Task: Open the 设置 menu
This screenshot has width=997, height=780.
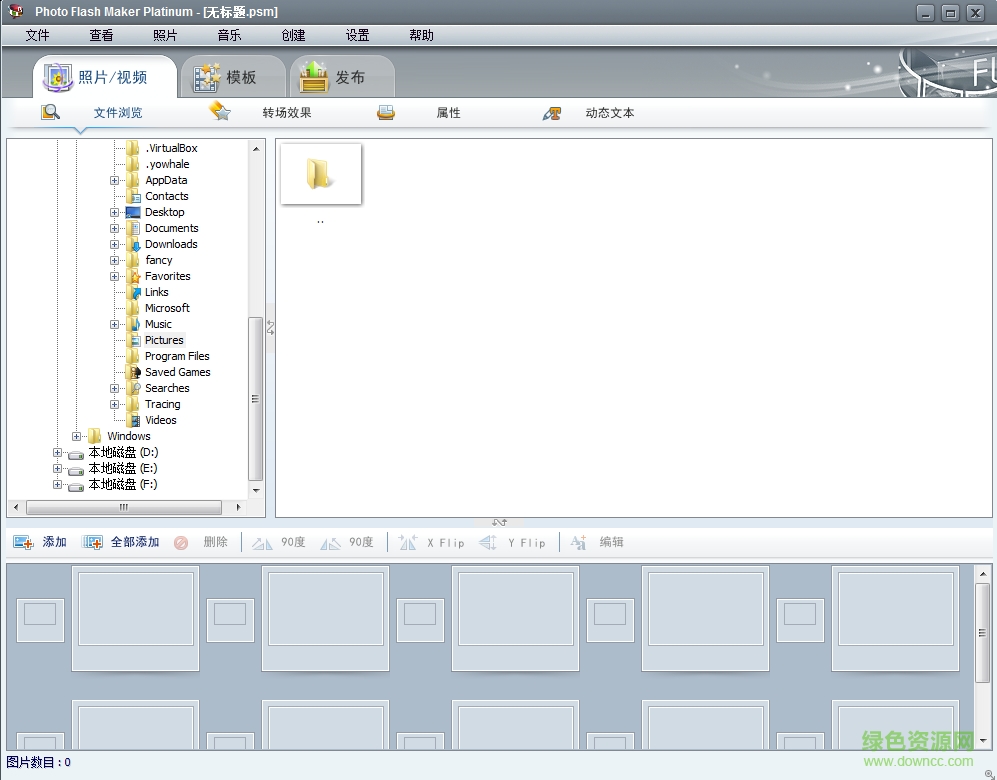Action: tap(356, 34)
